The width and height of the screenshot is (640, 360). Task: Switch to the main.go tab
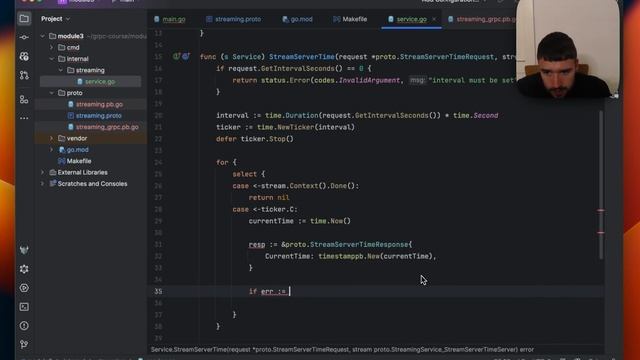click(170, 19)
